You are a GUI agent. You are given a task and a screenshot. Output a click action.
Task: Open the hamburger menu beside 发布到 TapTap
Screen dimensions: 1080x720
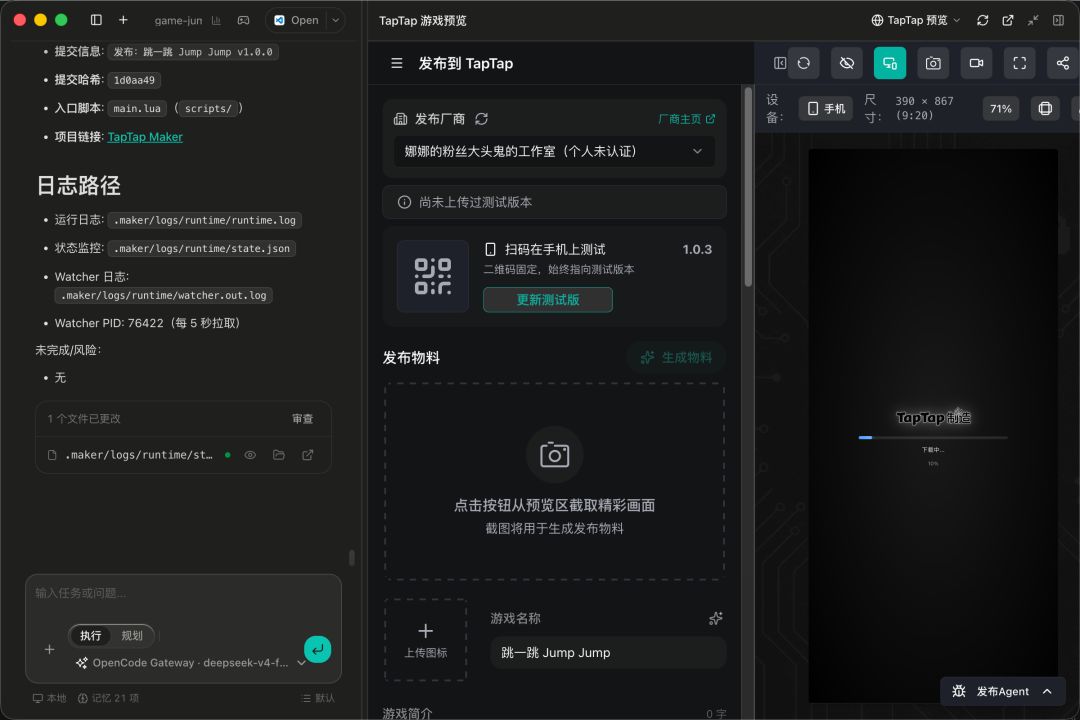[x=397, y=63]
